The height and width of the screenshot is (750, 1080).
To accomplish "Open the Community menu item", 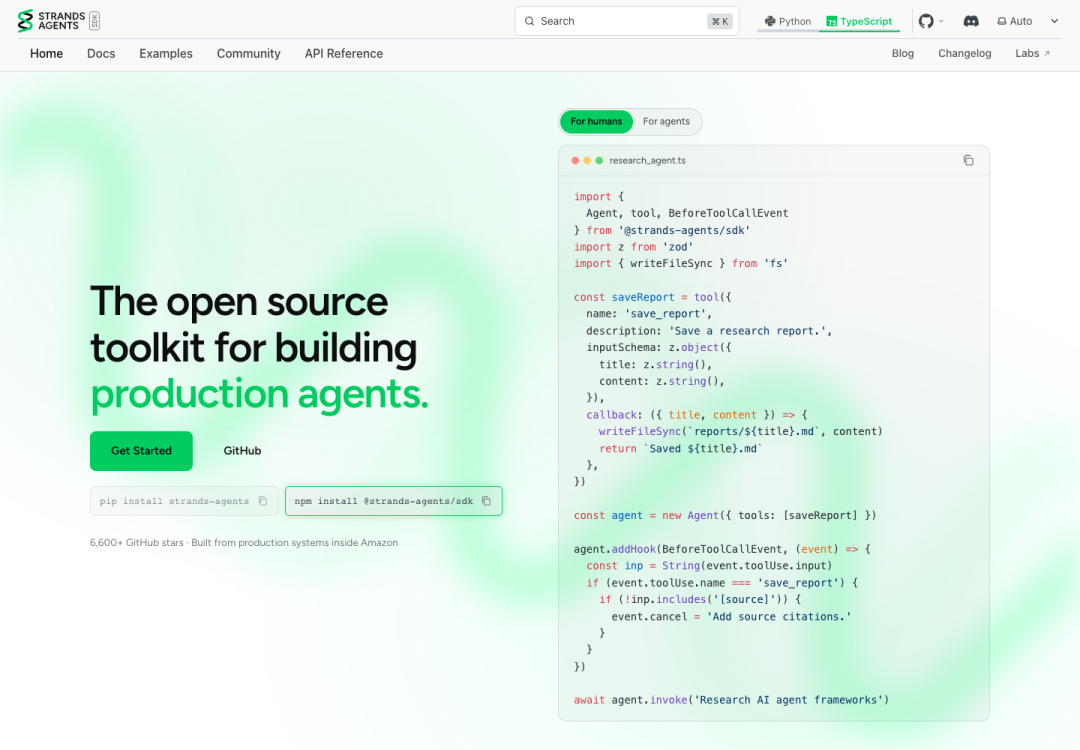I will pos(249,54).
